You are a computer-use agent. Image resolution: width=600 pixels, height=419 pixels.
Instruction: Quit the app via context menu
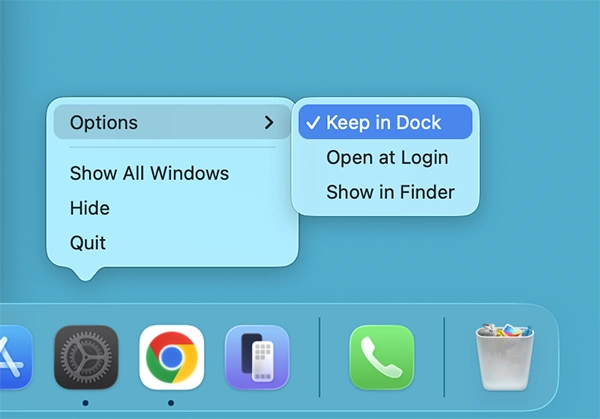point(172,243)
